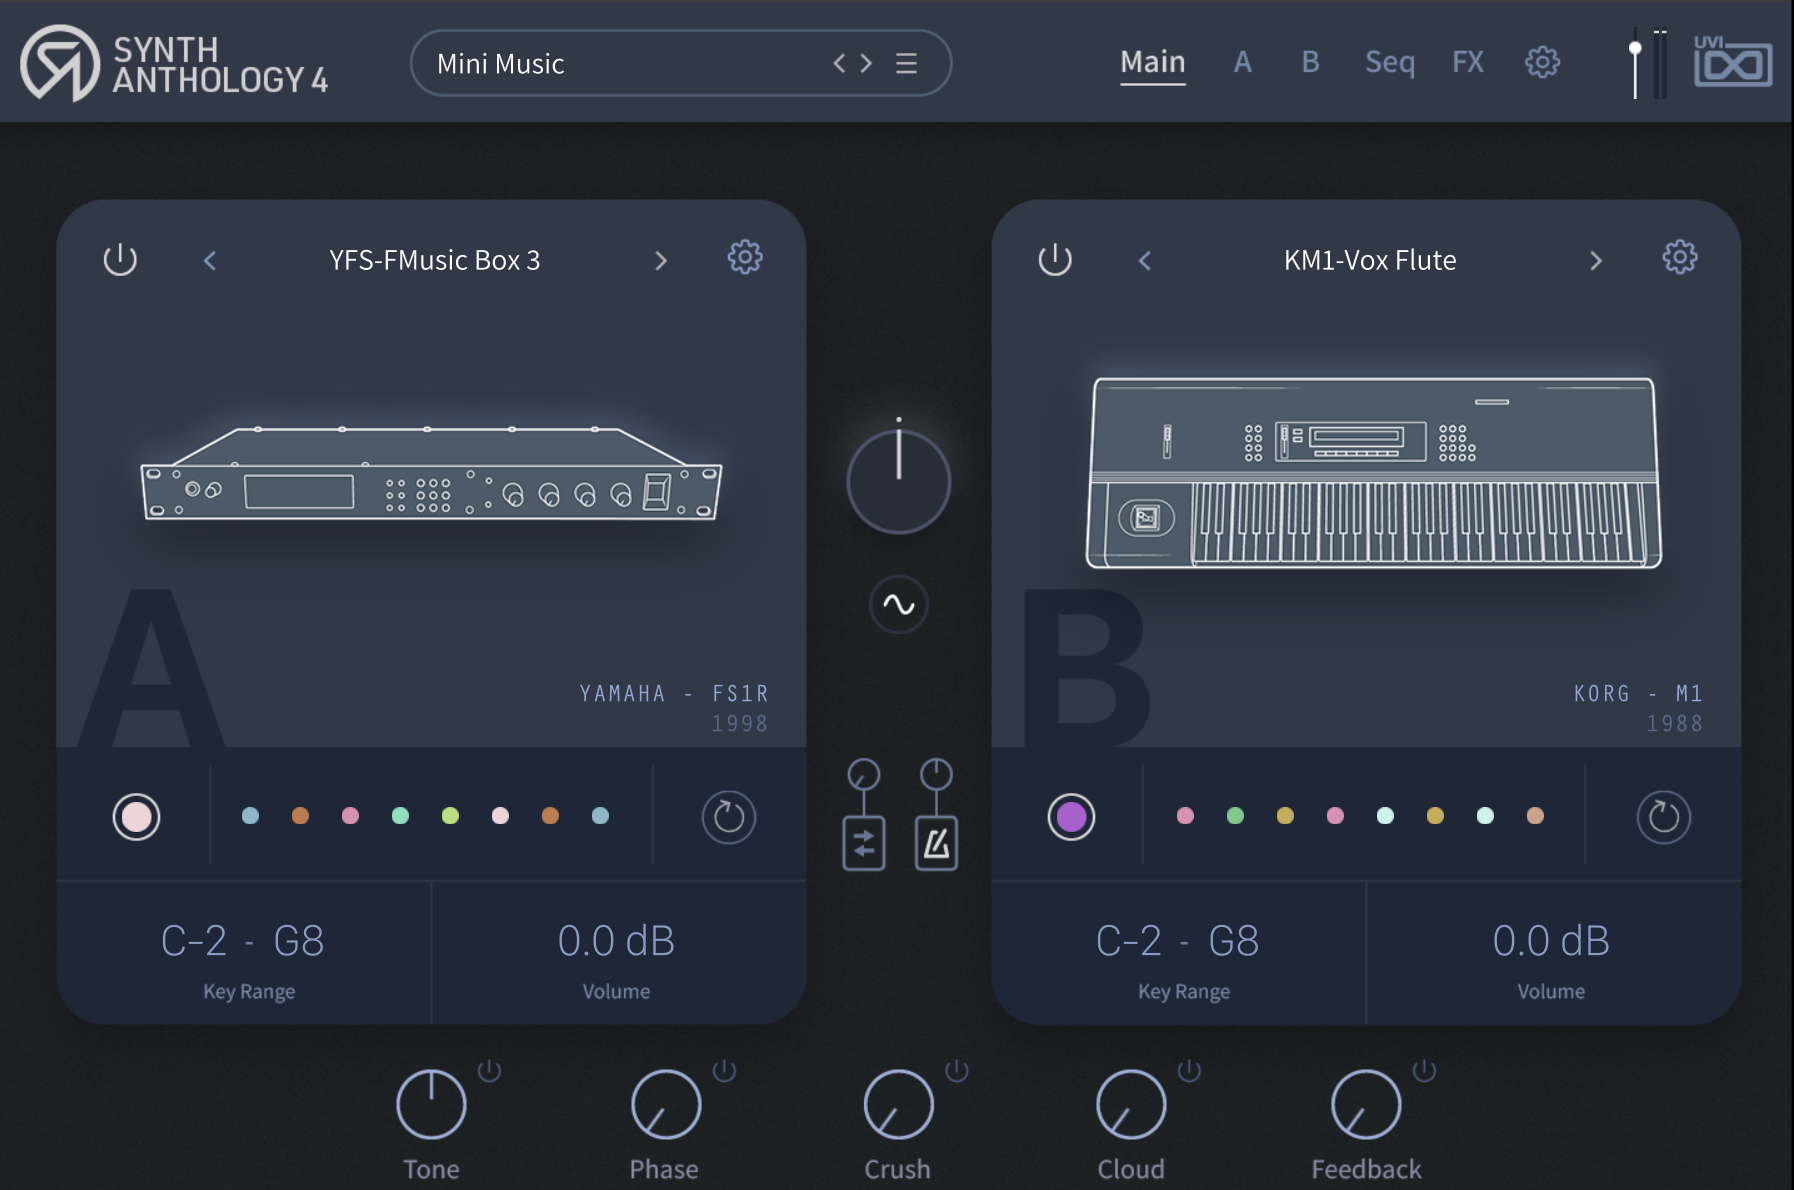Click the swap arrows icon in center
Viewport: 1794px width, 1190px height.
coord(864,844)
